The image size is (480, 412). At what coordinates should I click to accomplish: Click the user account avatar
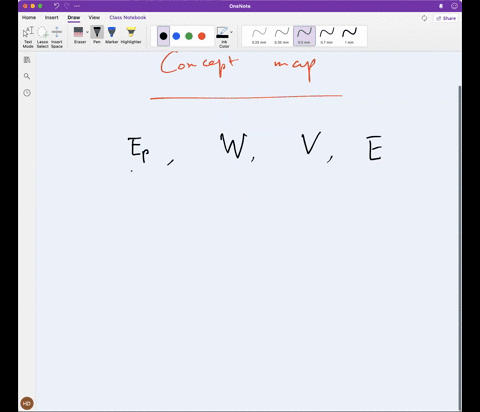click(x=27, y=403)
